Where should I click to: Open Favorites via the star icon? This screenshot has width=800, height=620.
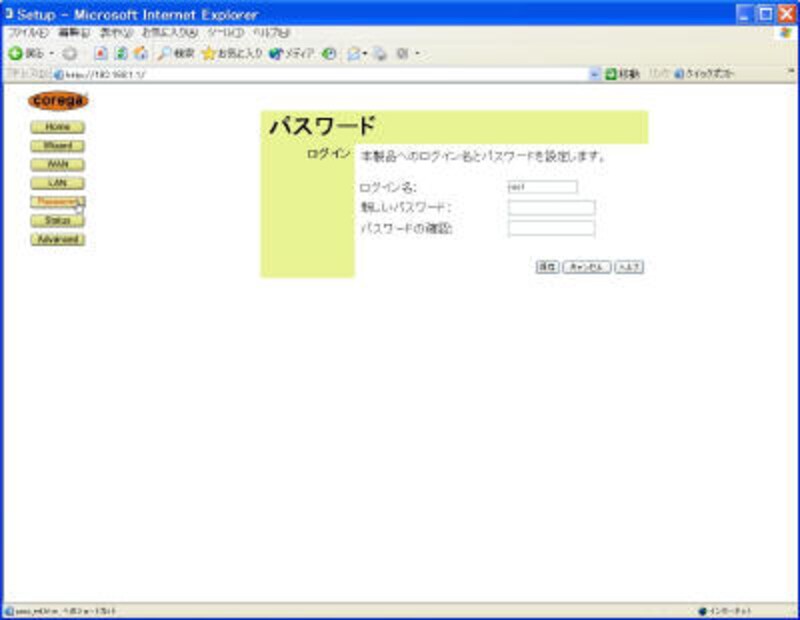click(209, 53)
